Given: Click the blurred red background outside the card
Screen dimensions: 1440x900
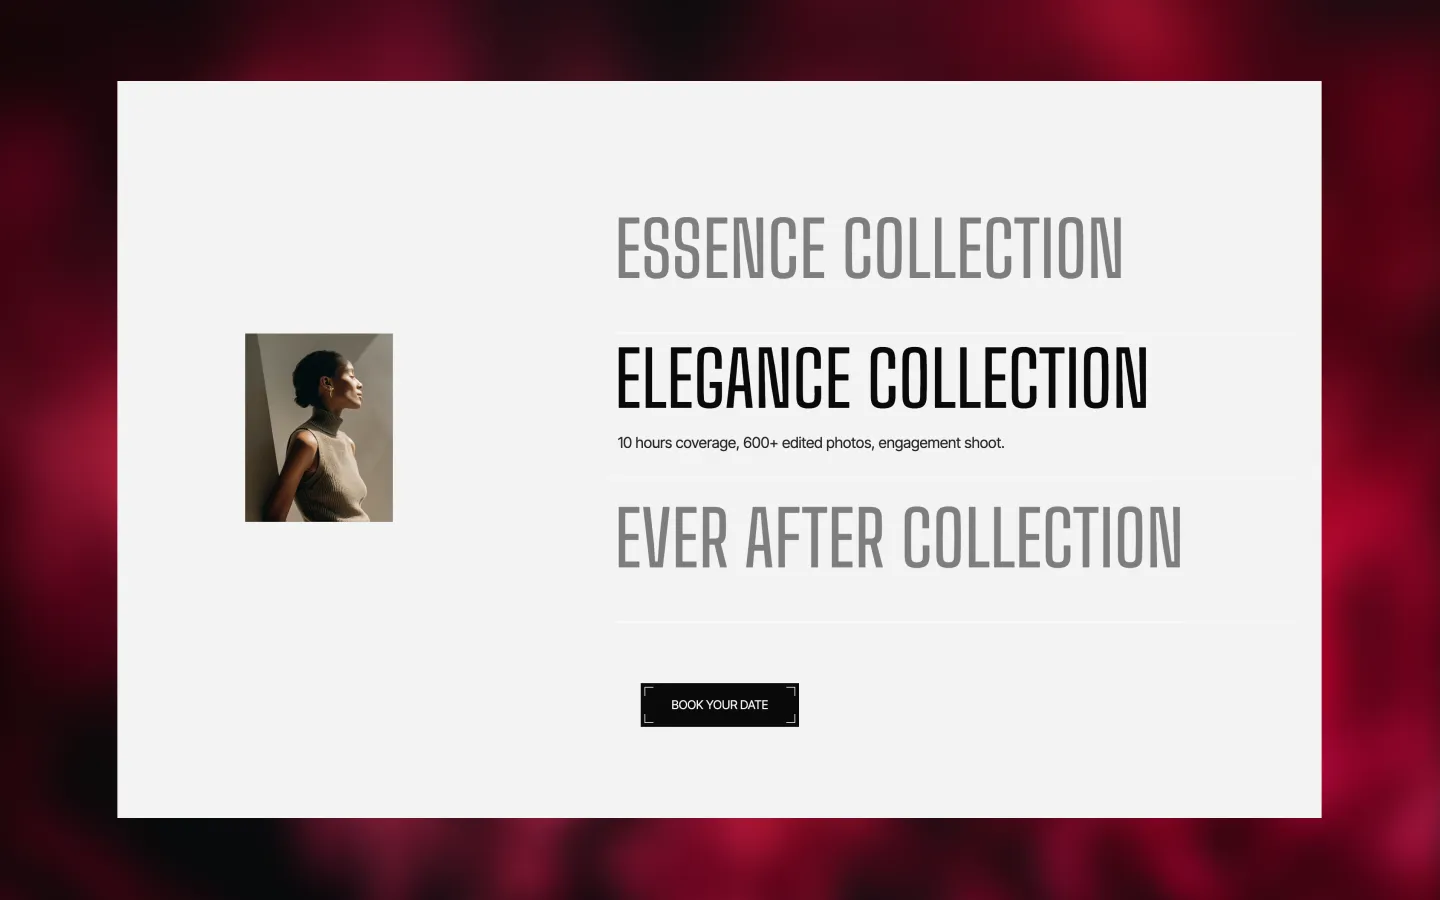Looking at the screenshot, I should [58, 450].
